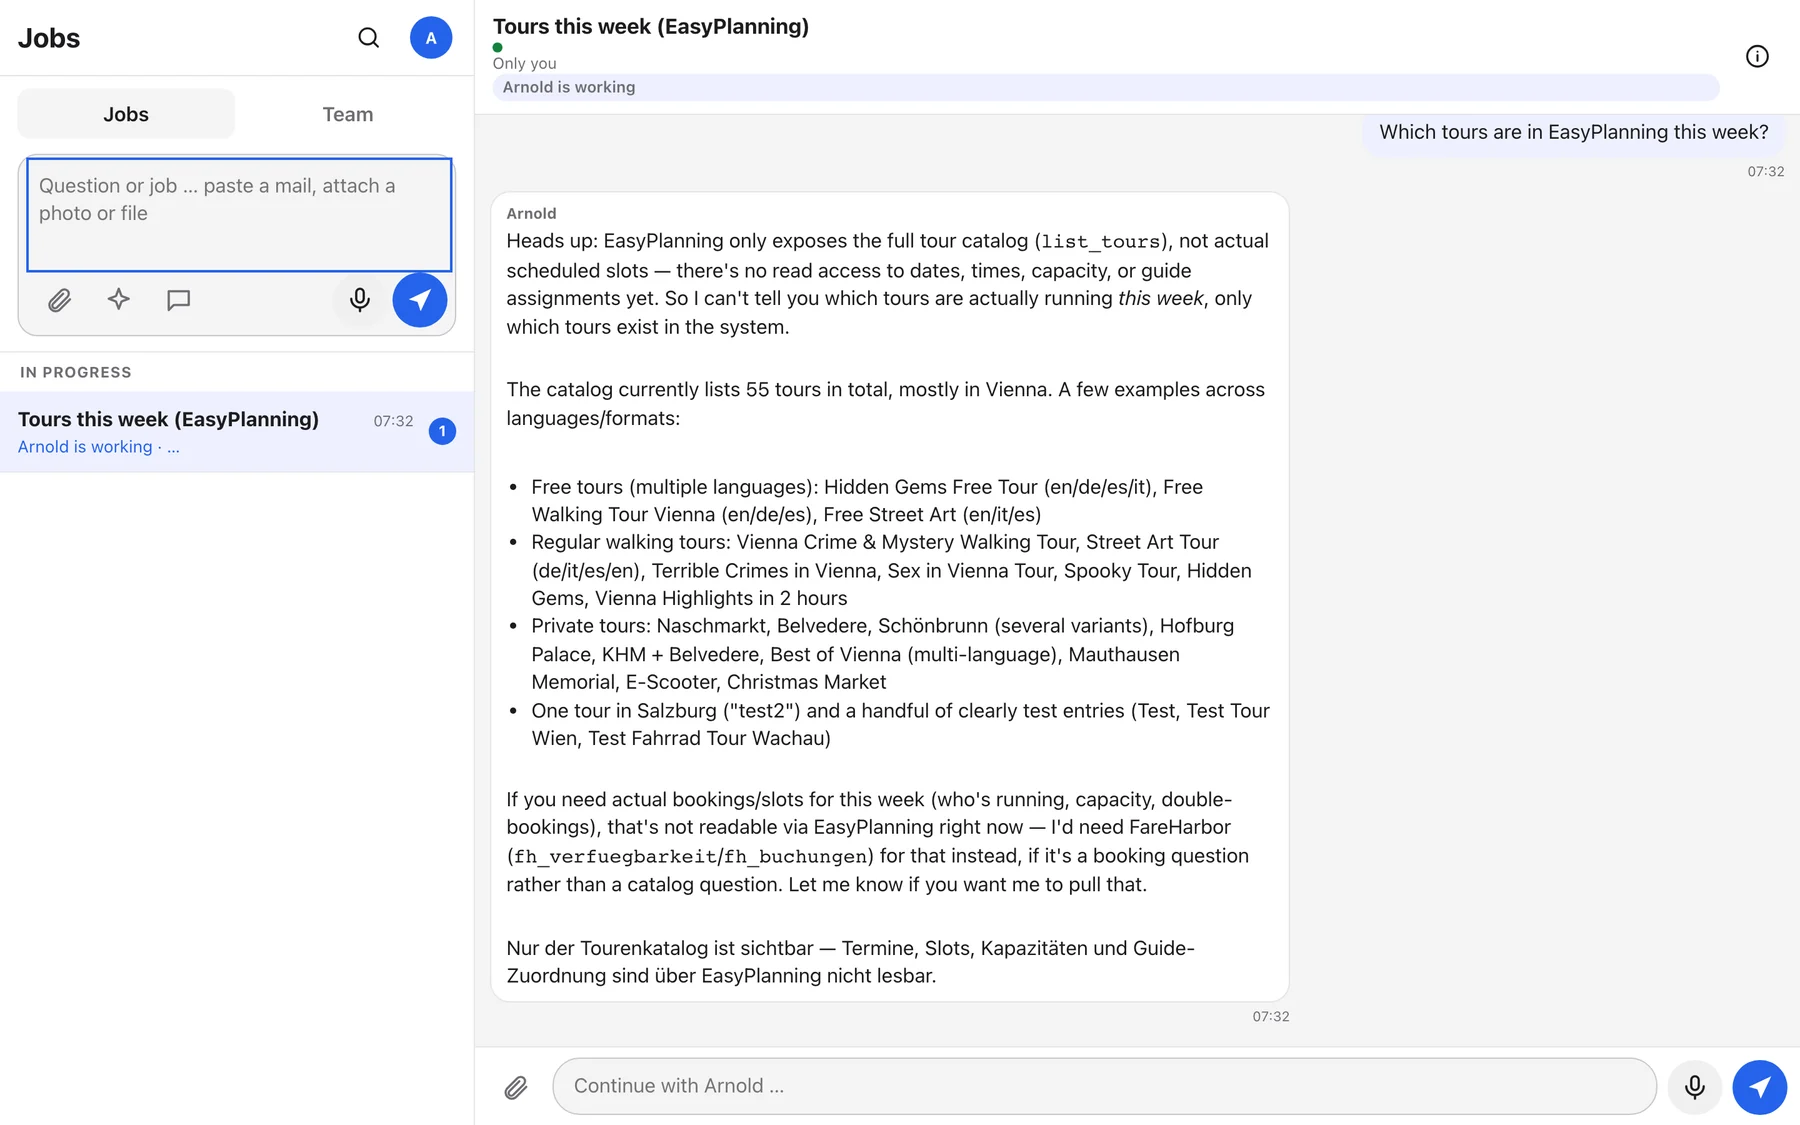1800x1125 pixels.
Task: Click the "Only you" visibility label
Action: pos(524,63)
